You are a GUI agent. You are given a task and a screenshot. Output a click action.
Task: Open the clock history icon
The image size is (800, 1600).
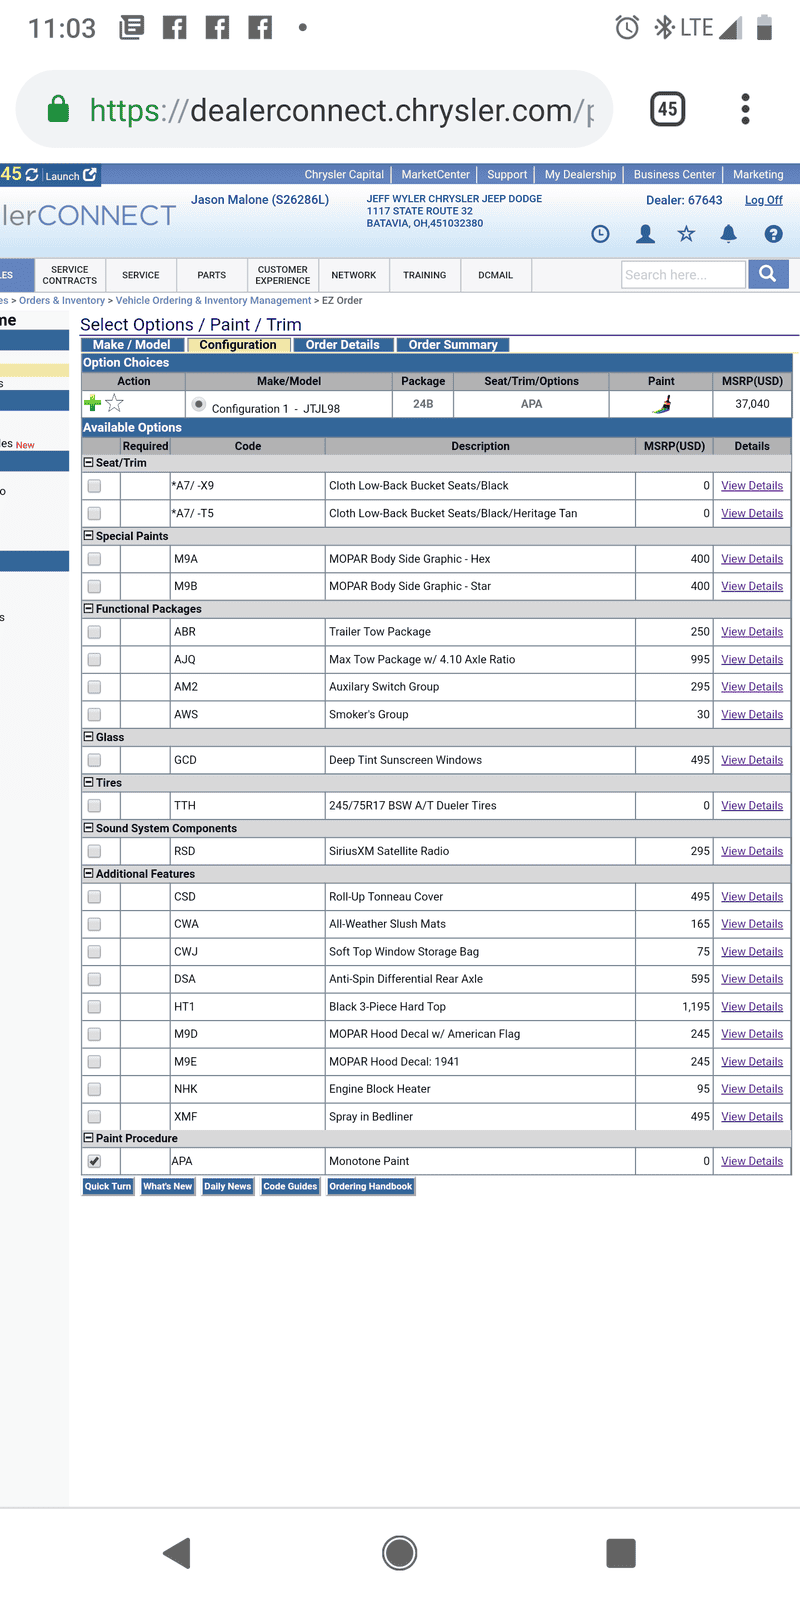point(600,234)
